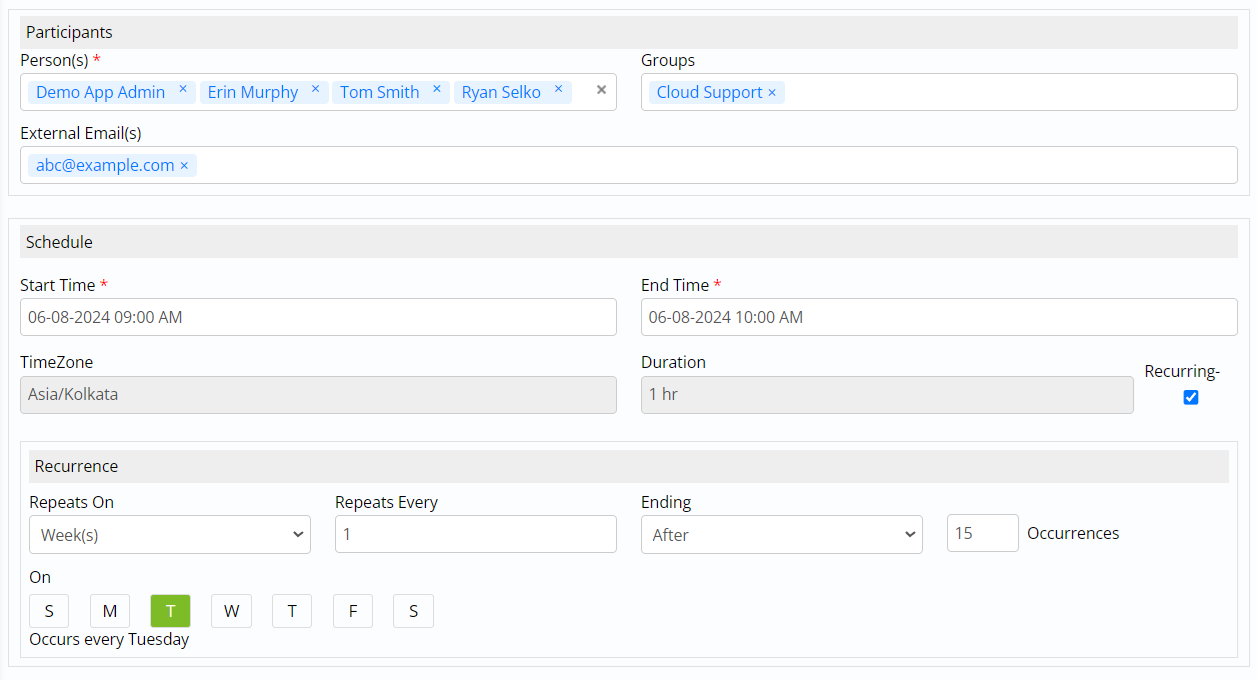Remove Tom Smith from participants
This screenshot has width=1257, height=680.
[437, 90]
